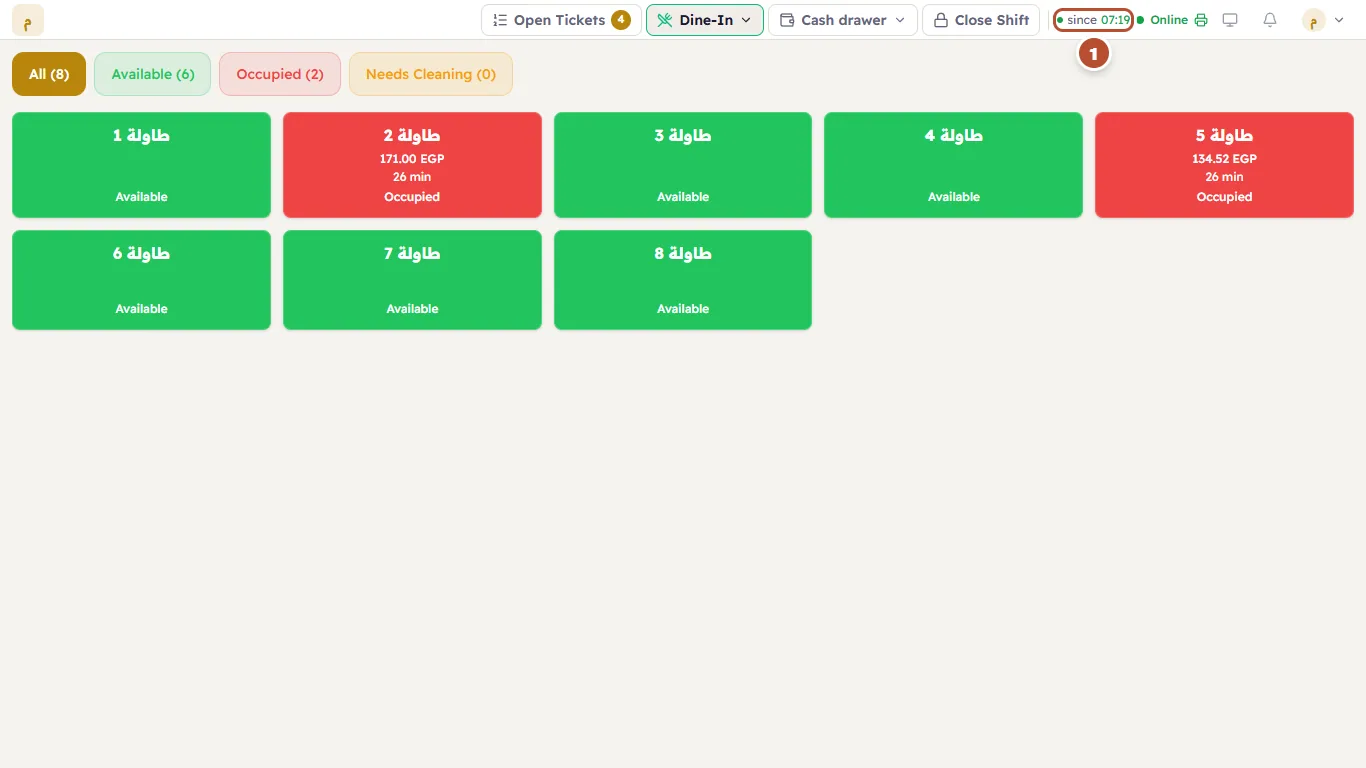Open the user profile avatar menu
Viewport: 1366px width, 768px height.
(1322, 20)
